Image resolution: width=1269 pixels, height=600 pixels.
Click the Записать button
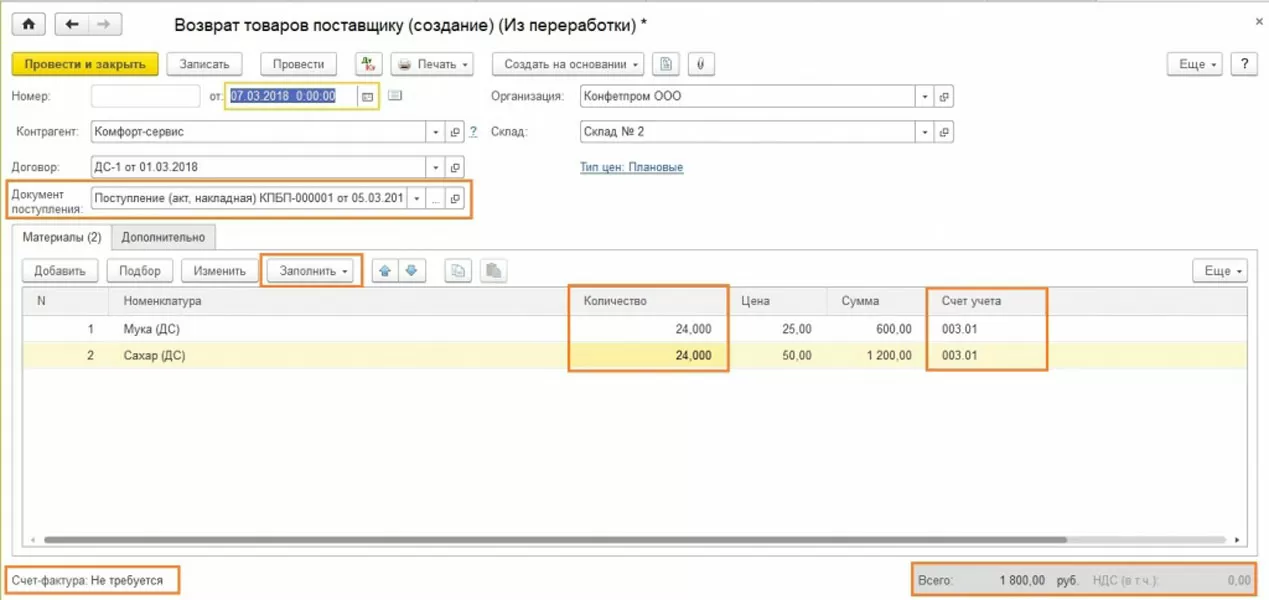point(204,64)
